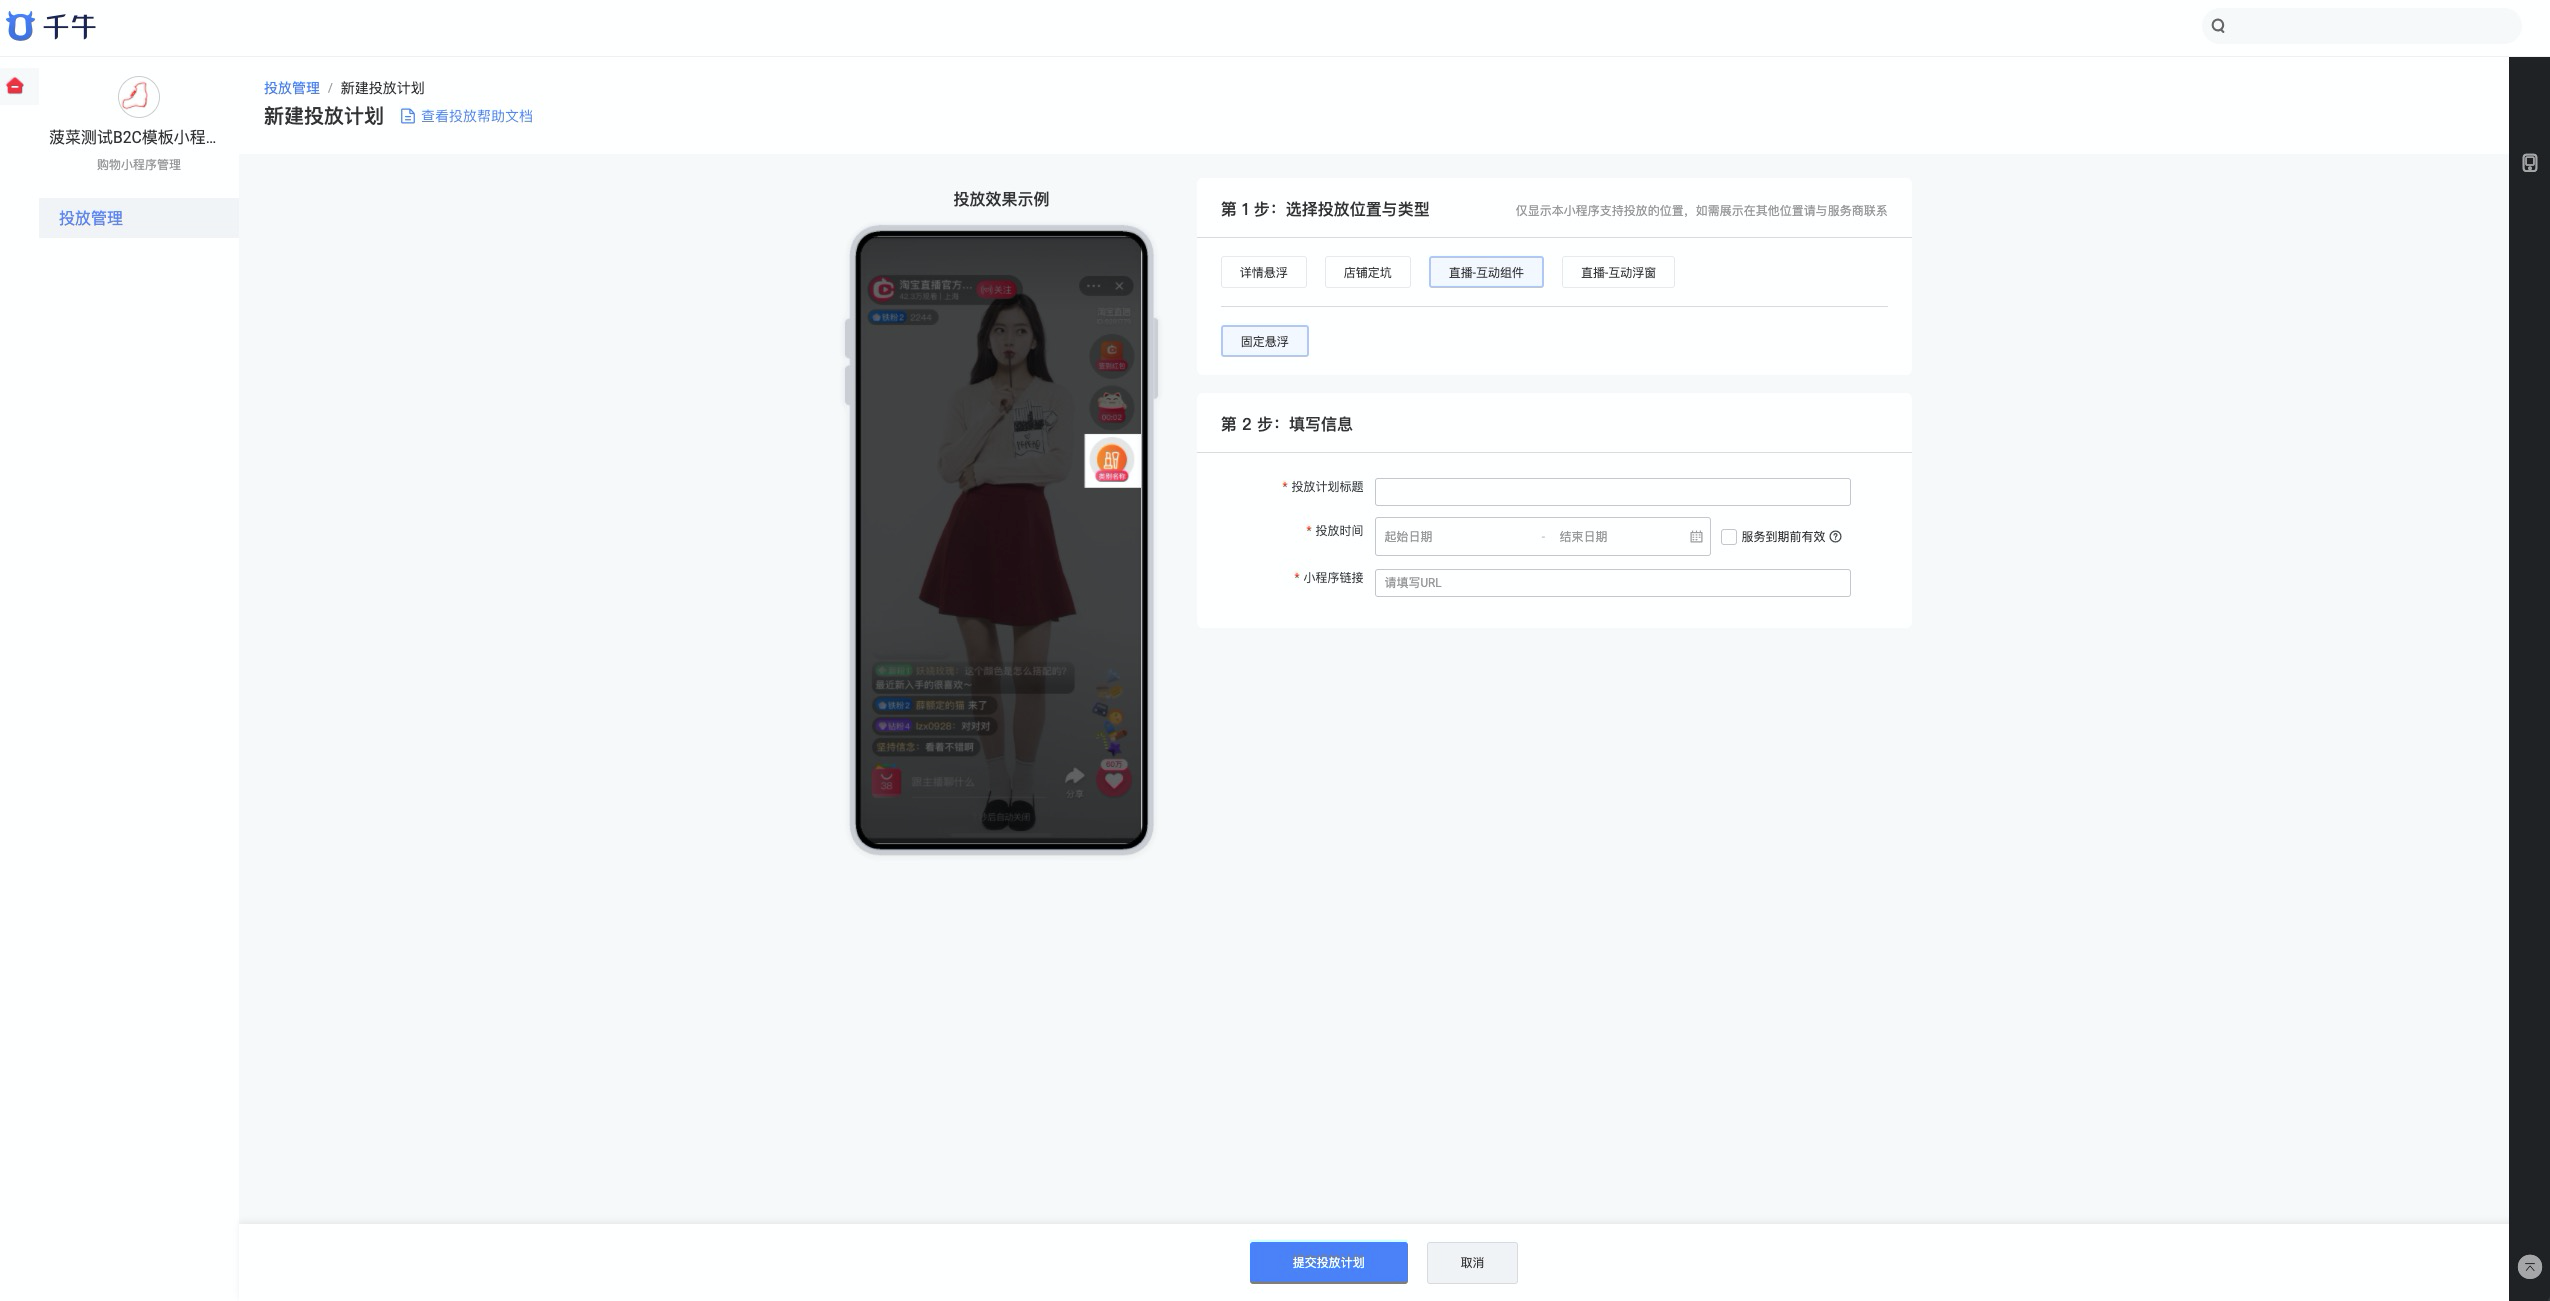Viewport: 2550px width, 1301px height.
Task: Click the Qianniu logo icon
Action: pos(20,26)
